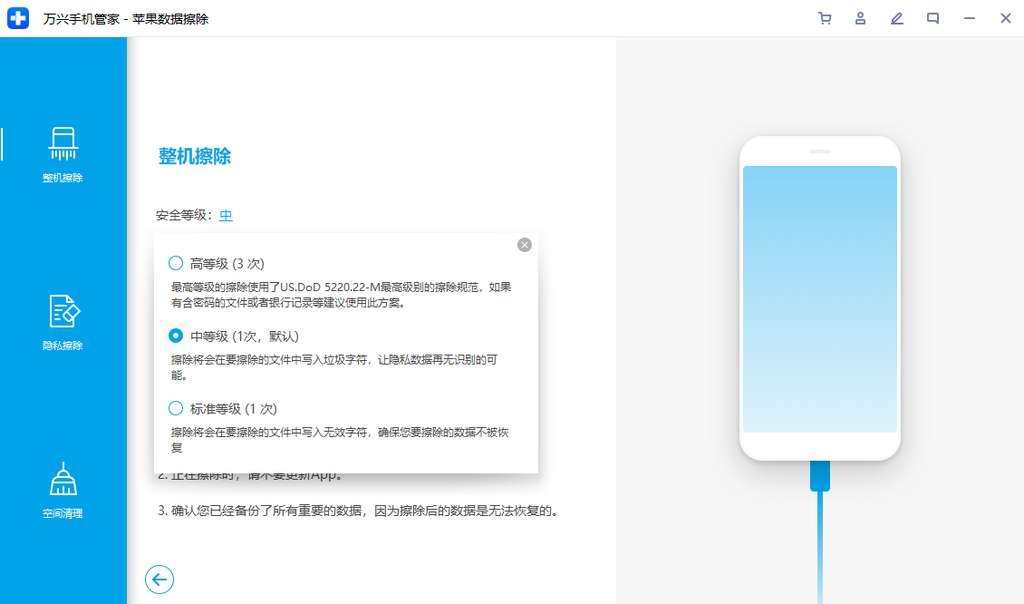
Task: Open the user account icon
Action: 860,18
